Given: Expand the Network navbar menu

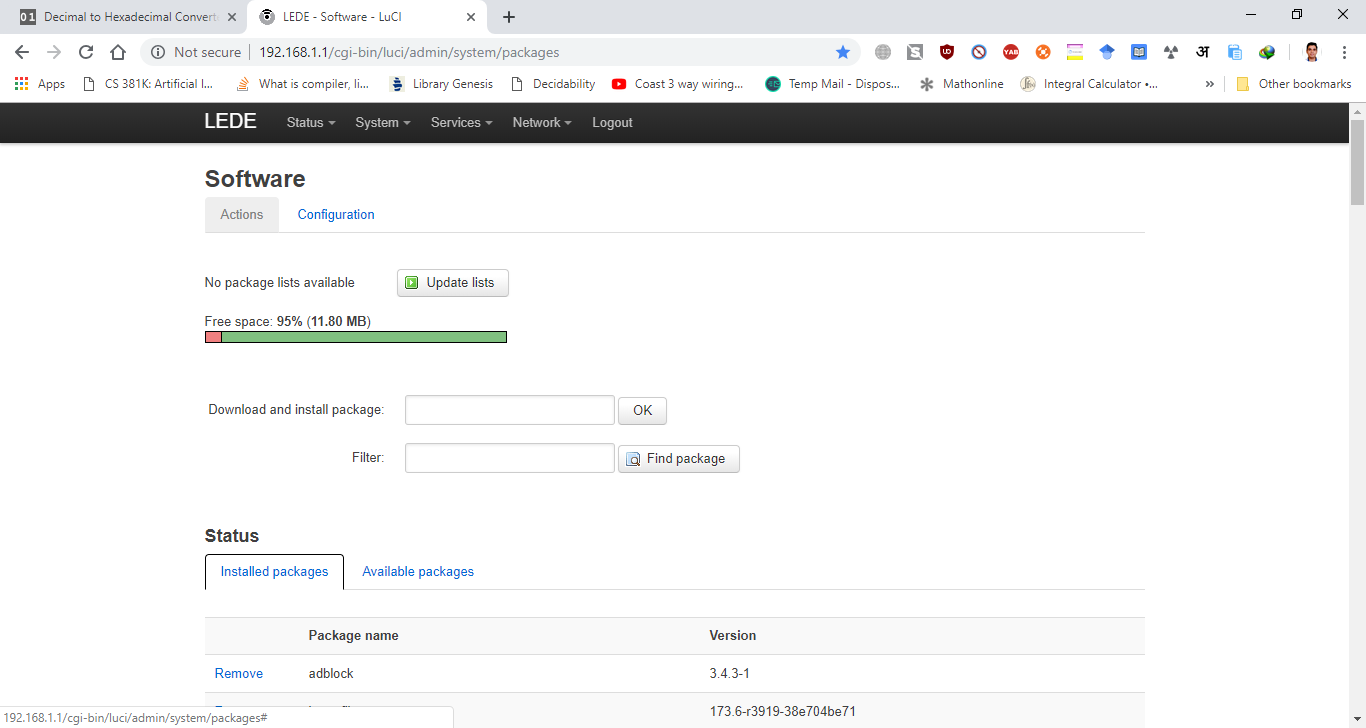Looking at the screenshot, I should coord(542,122).
